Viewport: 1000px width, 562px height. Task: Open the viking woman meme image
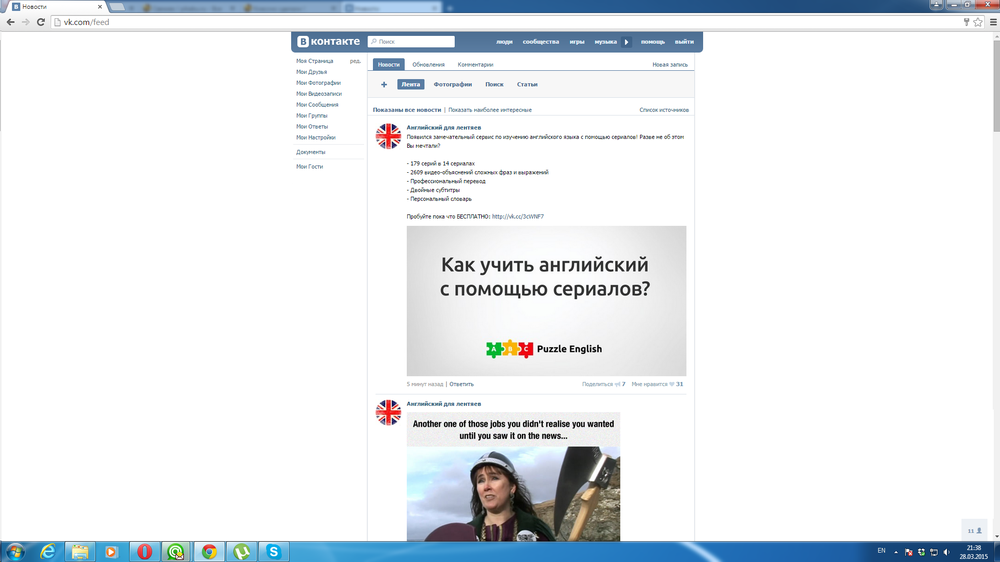(513, 479)
